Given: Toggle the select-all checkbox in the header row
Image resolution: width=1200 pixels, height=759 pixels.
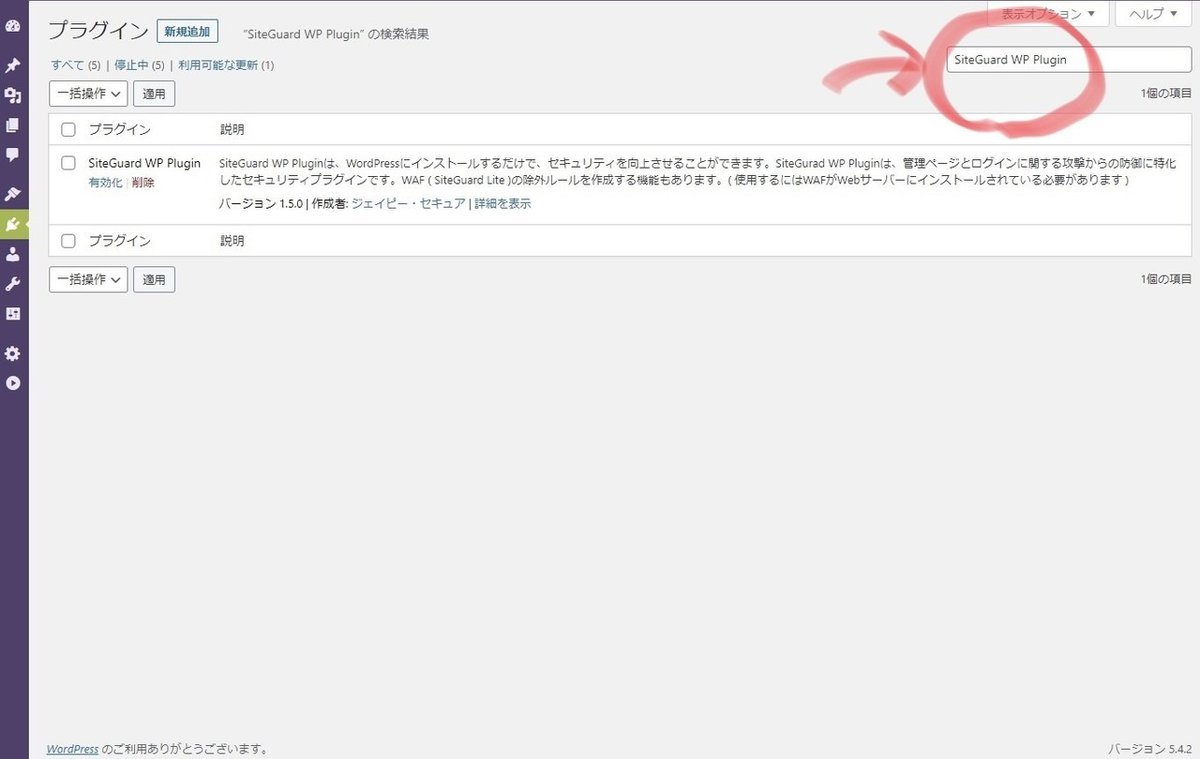Looking at the screenshot, I should pyautogui.click(x=68, y=129).
